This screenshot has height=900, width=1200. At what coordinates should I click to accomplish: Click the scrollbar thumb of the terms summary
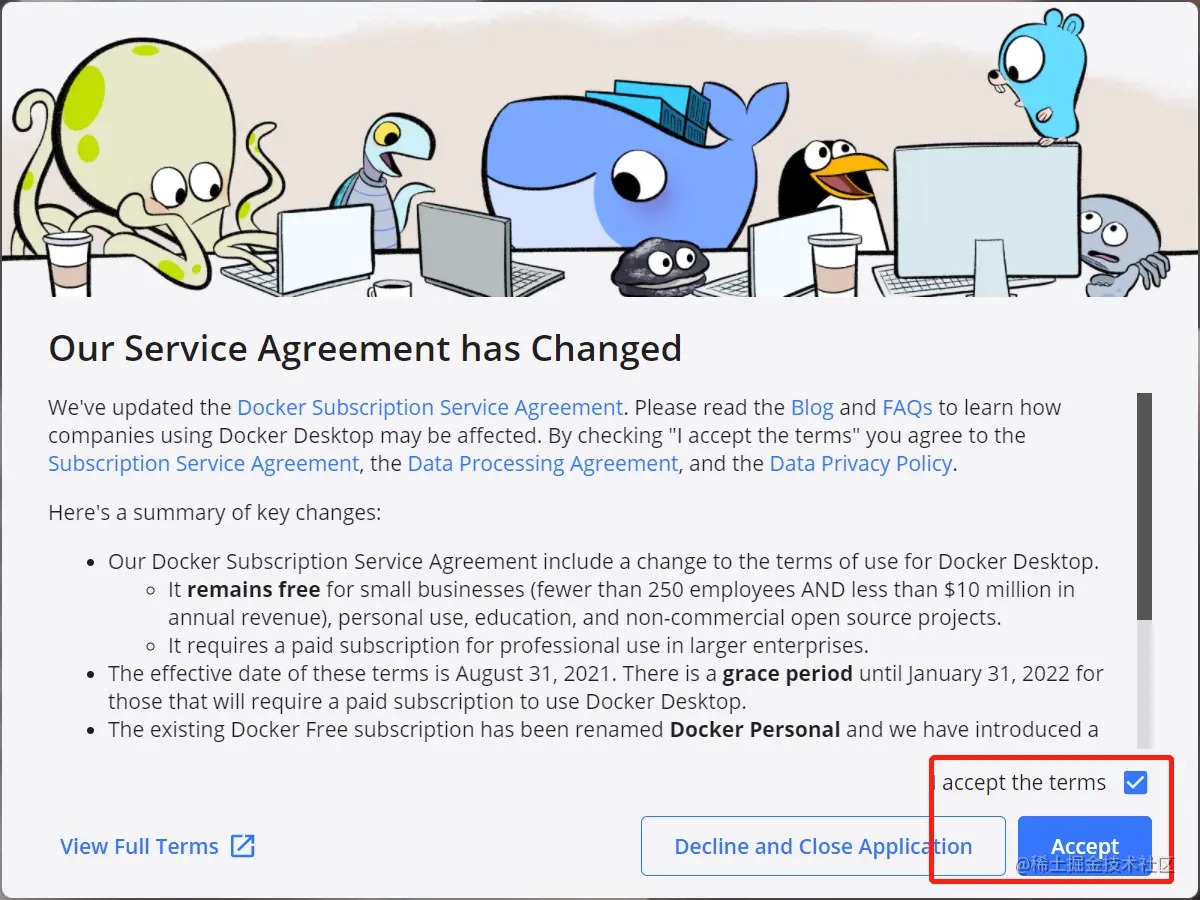1144,506
